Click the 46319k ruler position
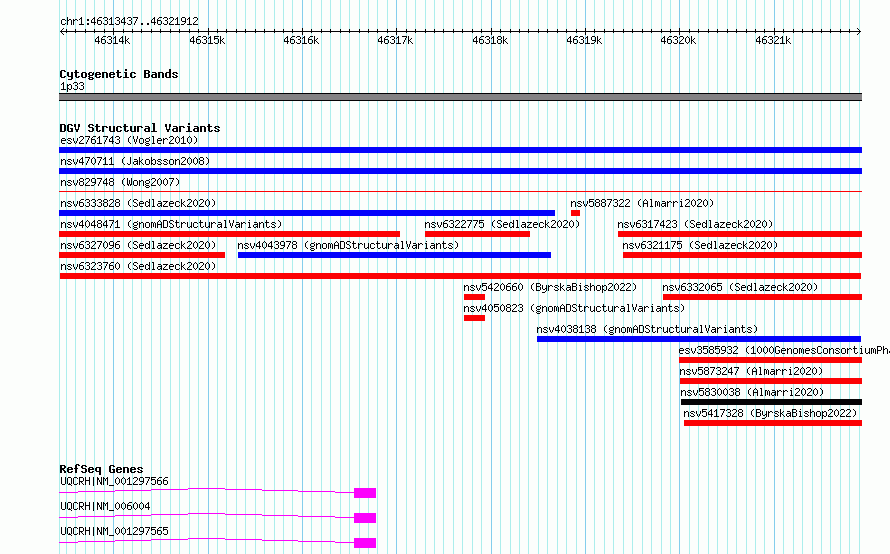 tap(584, 40)
